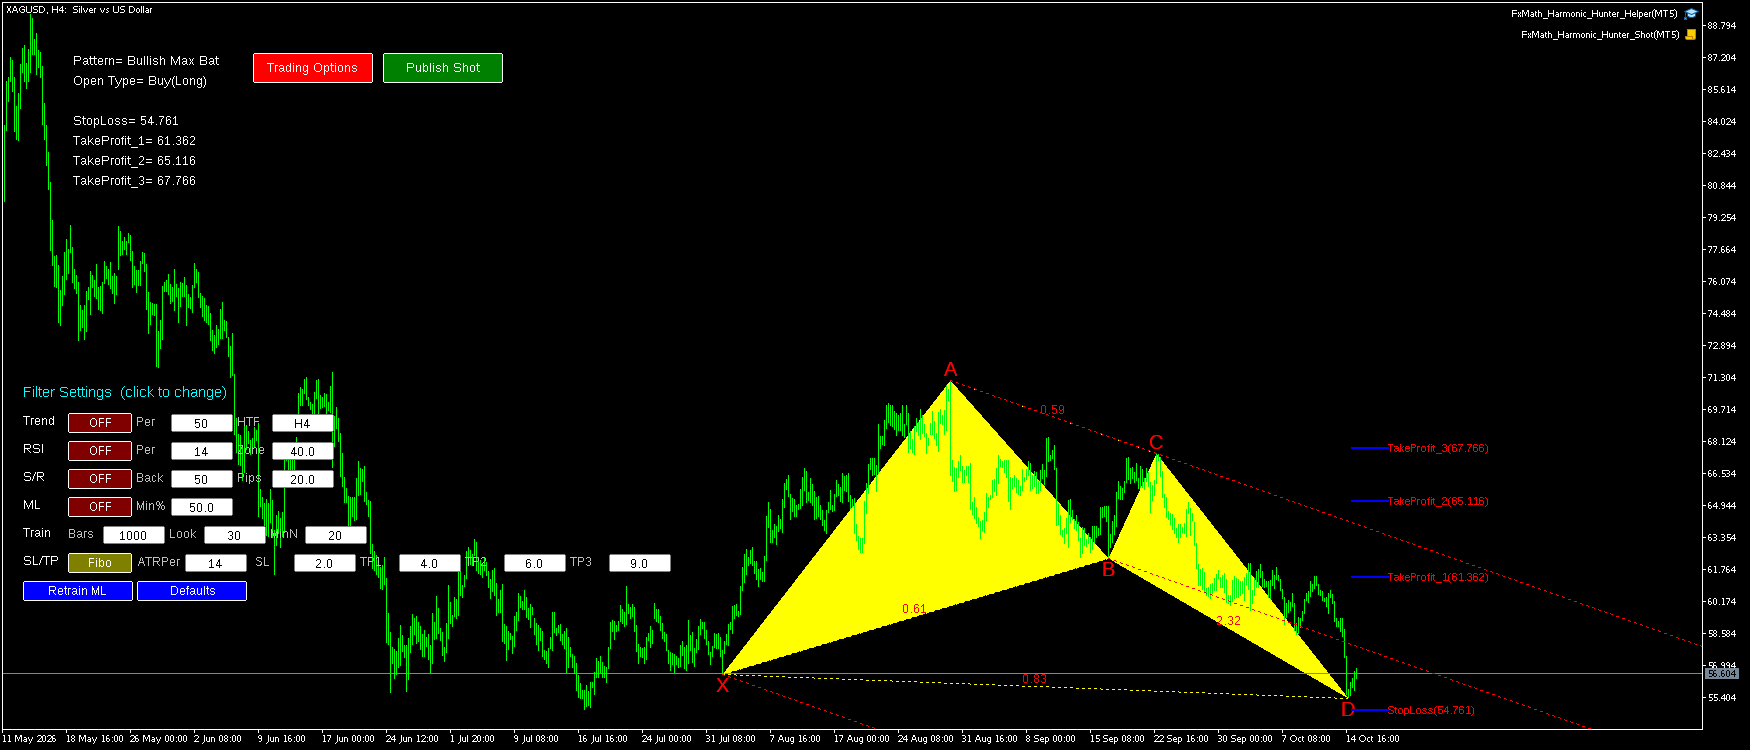Click the 88.794 price scale label

coord(1721,26)
